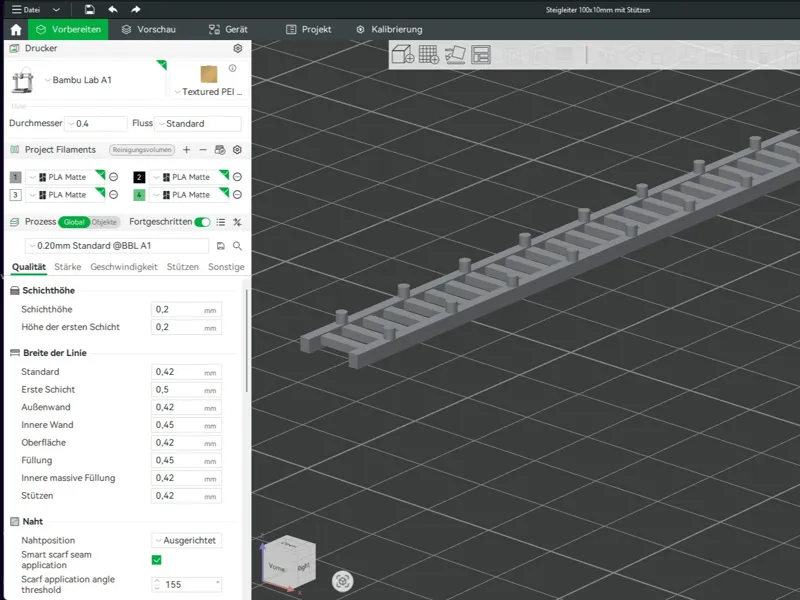Click filament 1 gray color swatch
The height and width of the screenshot is (600, 800).
tap(15, 177)
